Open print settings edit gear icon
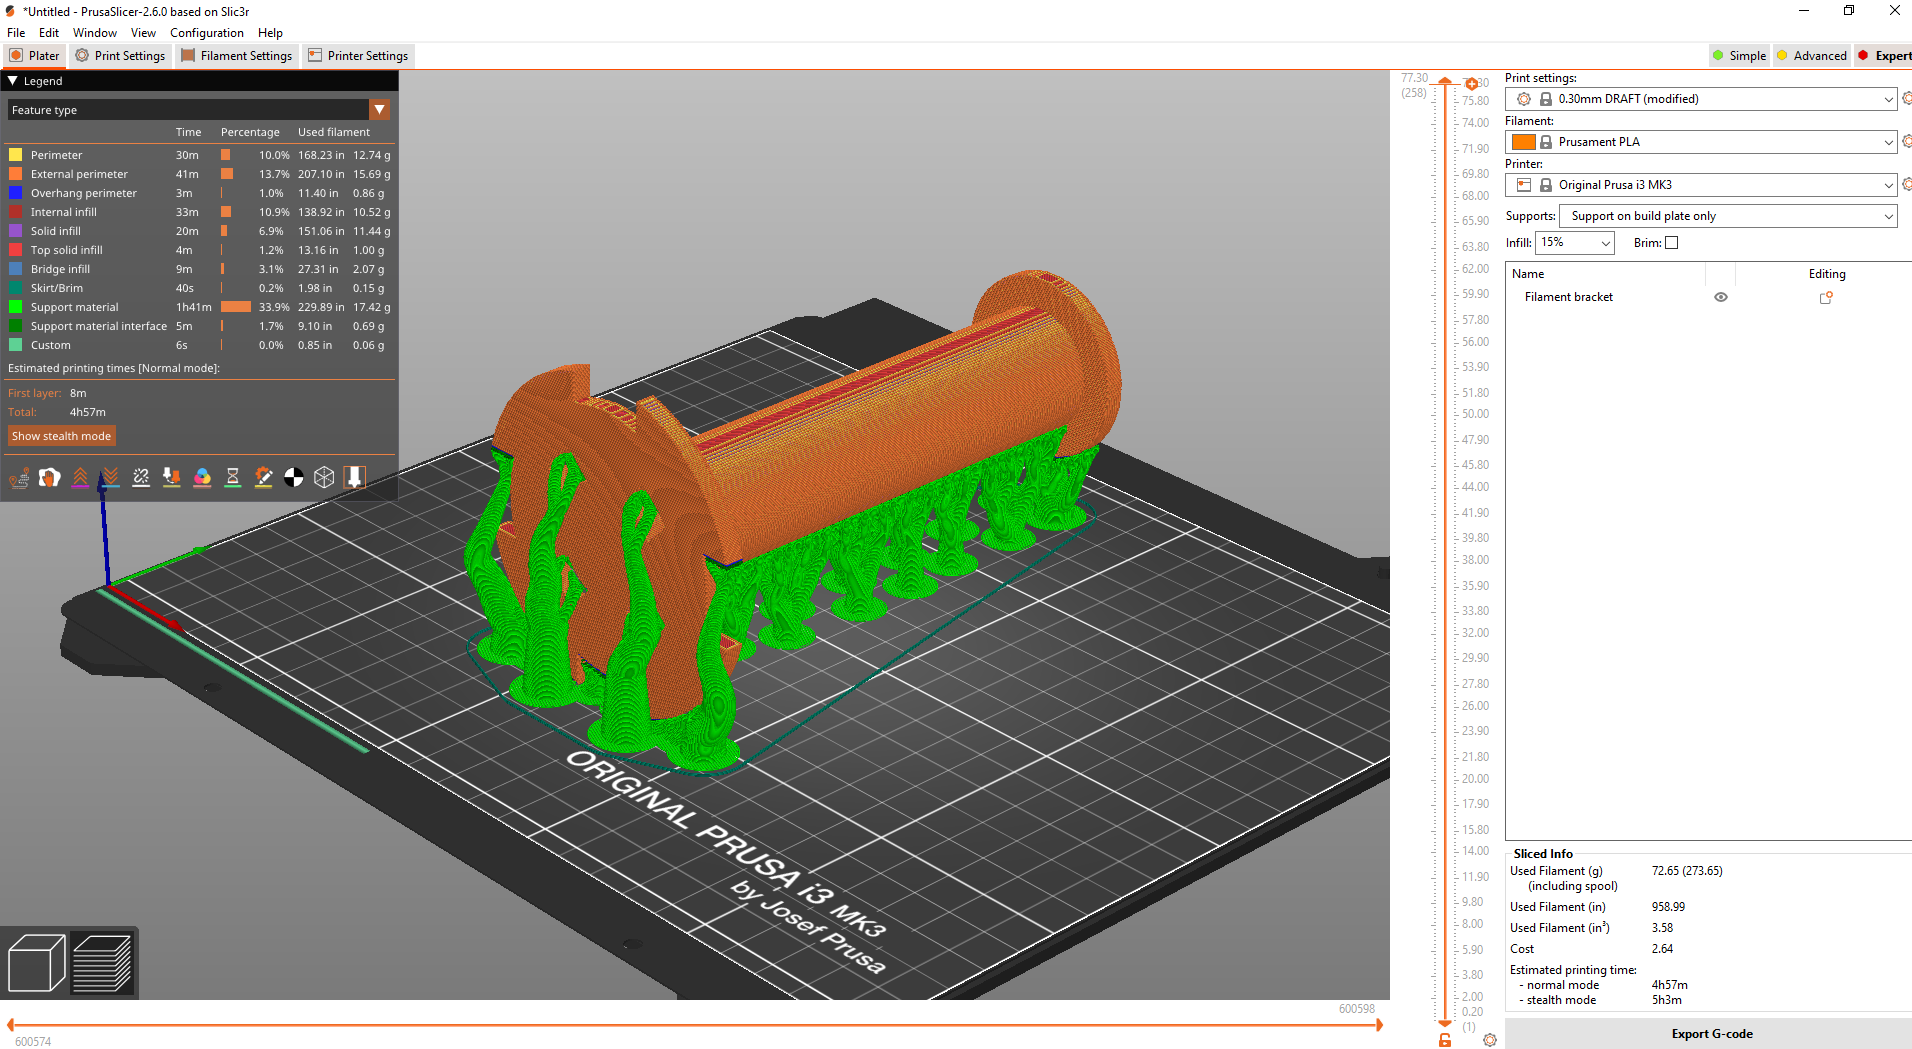1912x1049 pixels. (1907, 98)
